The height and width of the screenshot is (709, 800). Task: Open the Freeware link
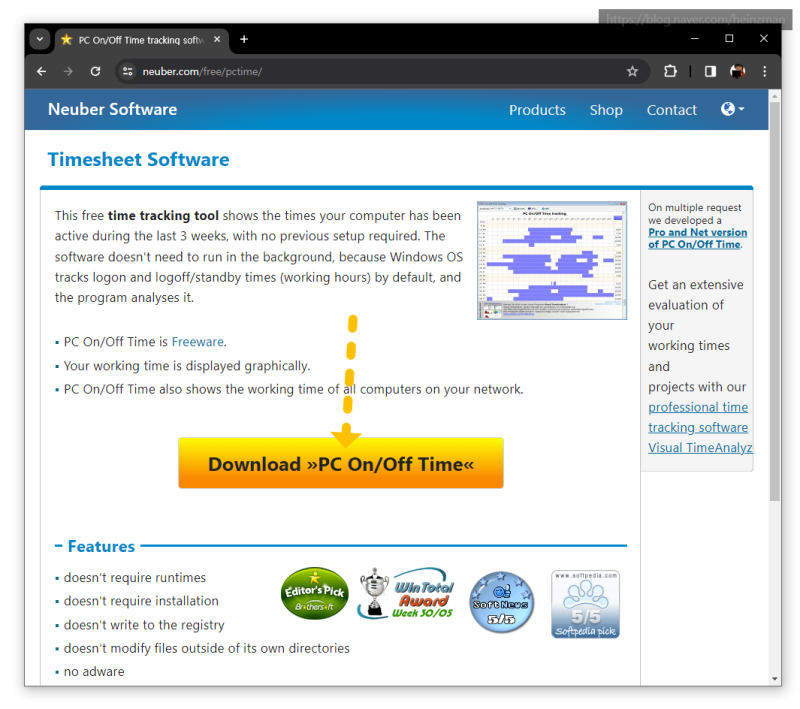[x=198, y=342]
